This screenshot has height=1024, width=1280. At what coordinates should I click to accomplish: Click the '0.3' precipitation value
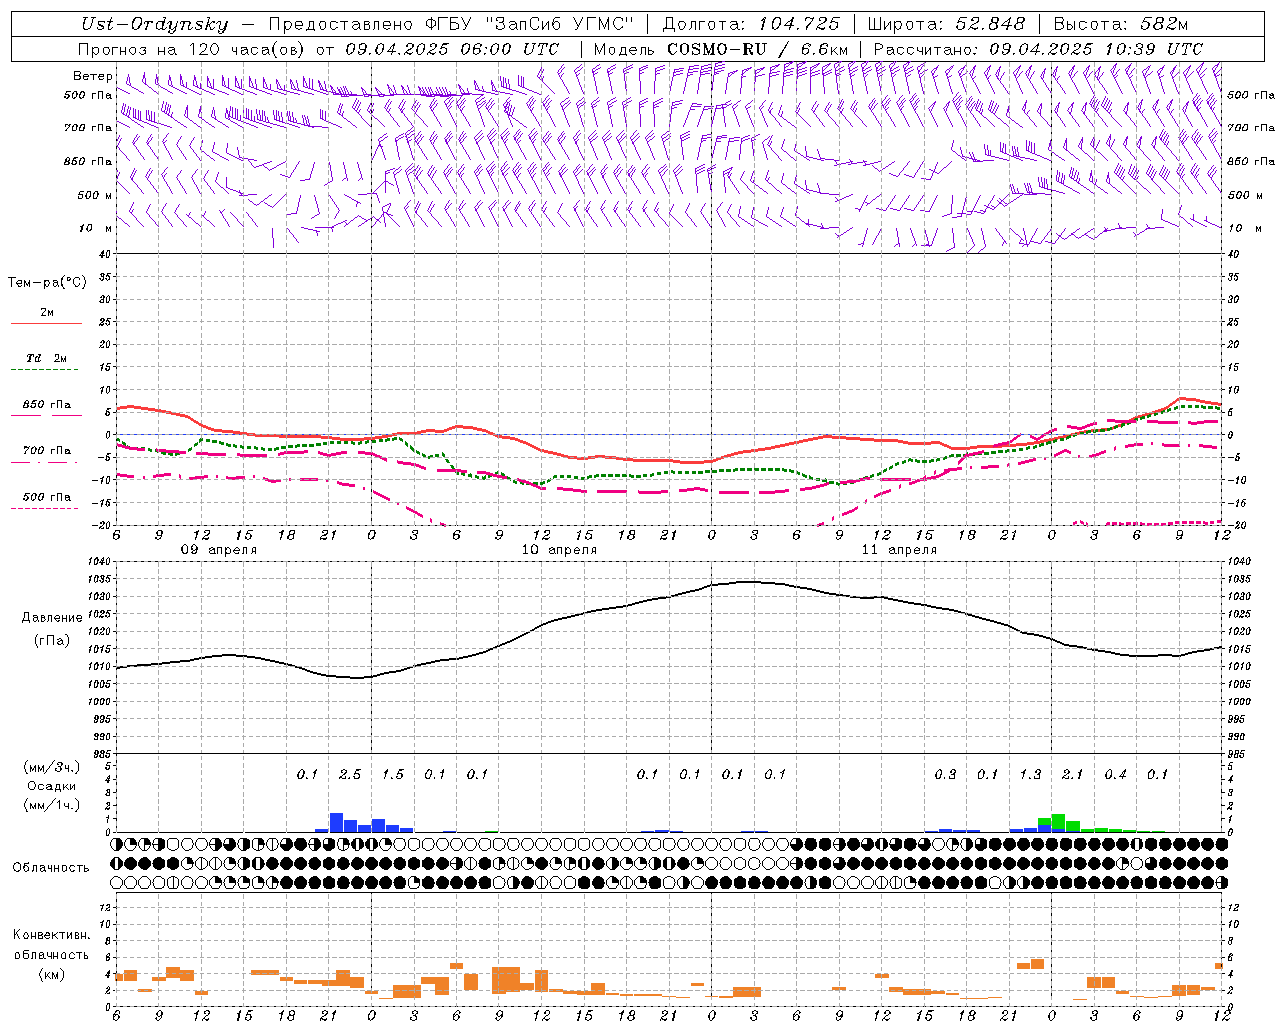[x=945, y=774]
